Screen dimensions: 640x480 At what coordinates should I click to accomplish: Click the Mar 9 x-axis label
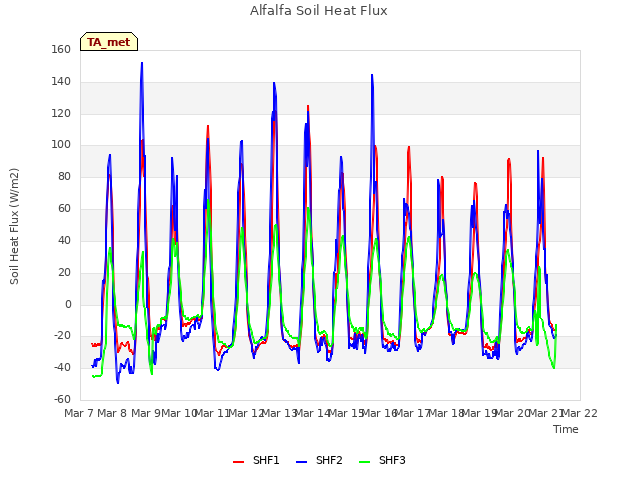pyautogui.click(x=146, y=413)
